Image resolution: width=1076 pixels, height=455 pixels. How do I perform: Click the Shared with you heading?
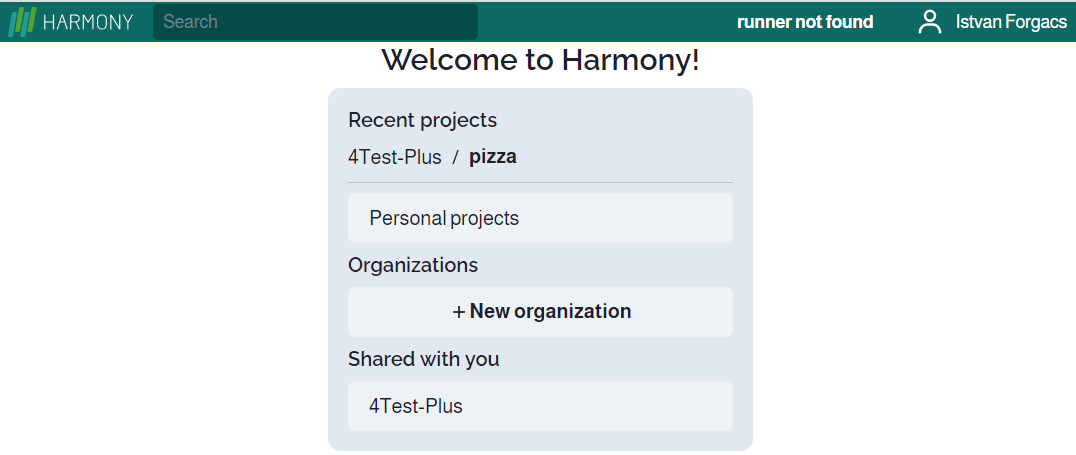pos(423,359)
